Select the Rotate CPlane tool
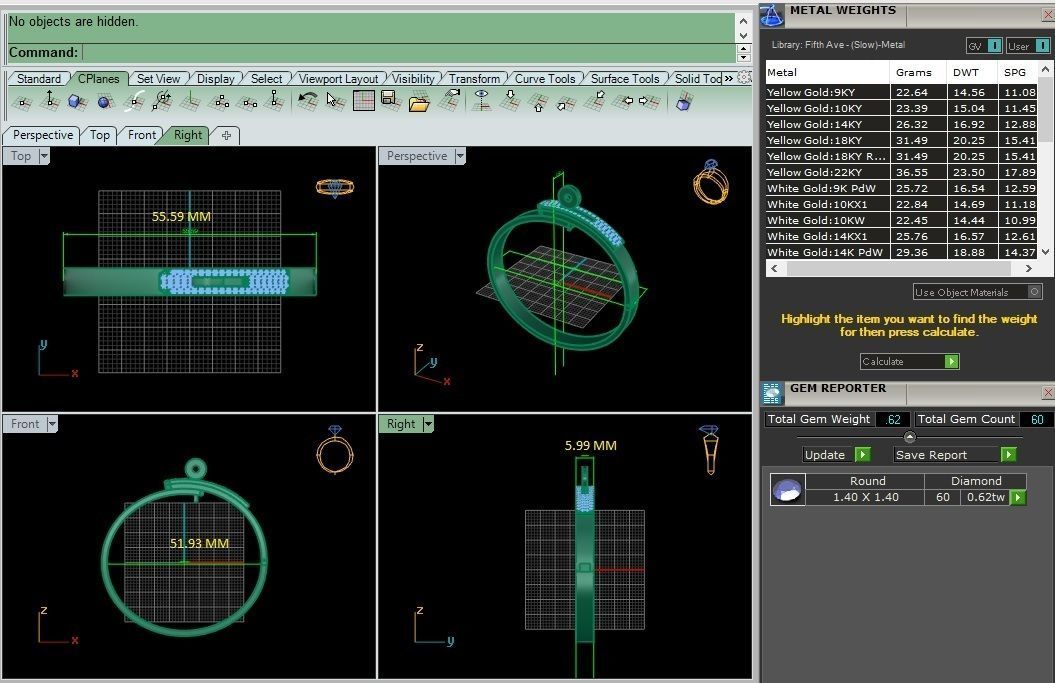Viewport: 1055px width, 683px height. 162,101
